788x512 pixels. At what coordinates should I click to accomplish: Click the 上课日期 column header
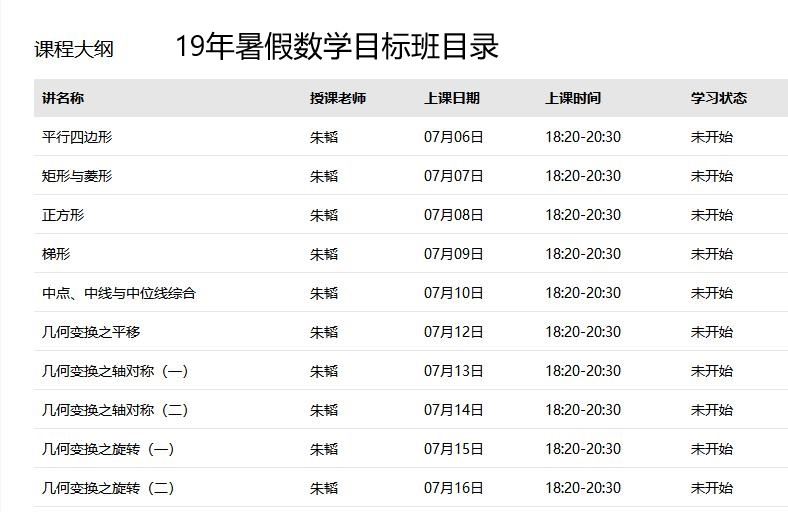(x=452, y=98)
